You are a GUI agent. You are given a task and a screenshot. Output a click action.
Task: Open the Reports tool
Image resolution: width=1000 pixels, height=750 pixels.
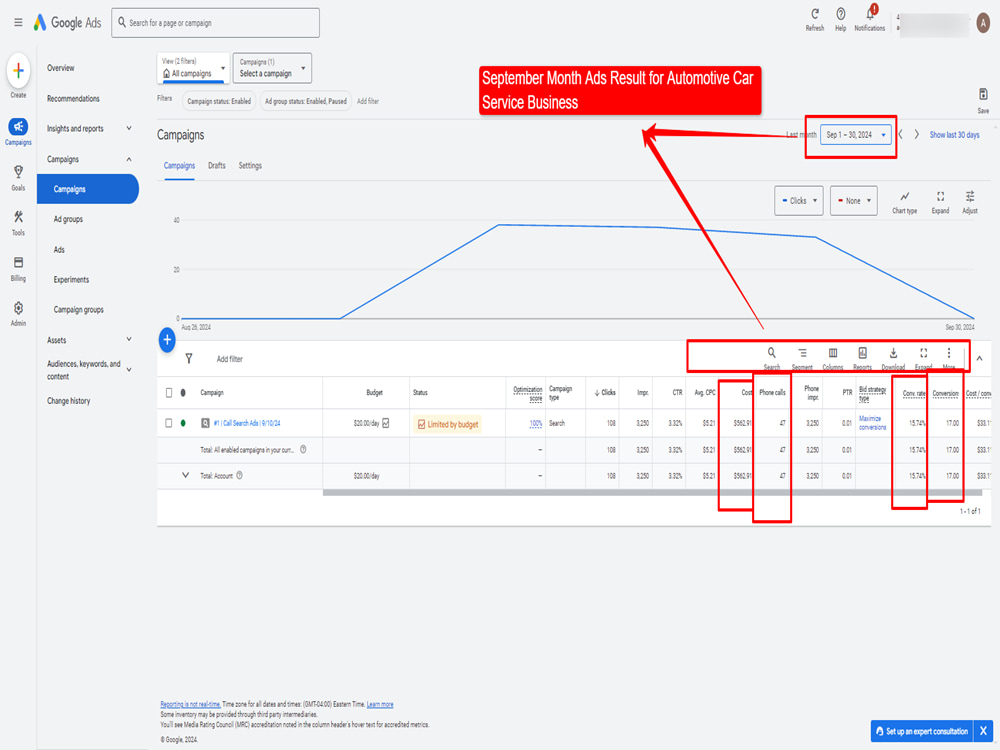(x=862, y=358)
